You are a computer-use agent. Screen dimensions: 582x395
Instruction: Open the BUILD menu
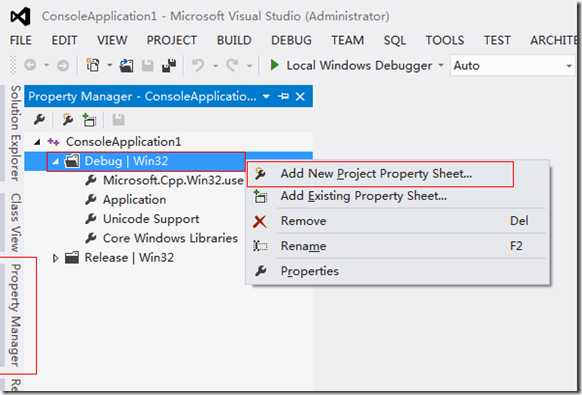click(234, 40)
